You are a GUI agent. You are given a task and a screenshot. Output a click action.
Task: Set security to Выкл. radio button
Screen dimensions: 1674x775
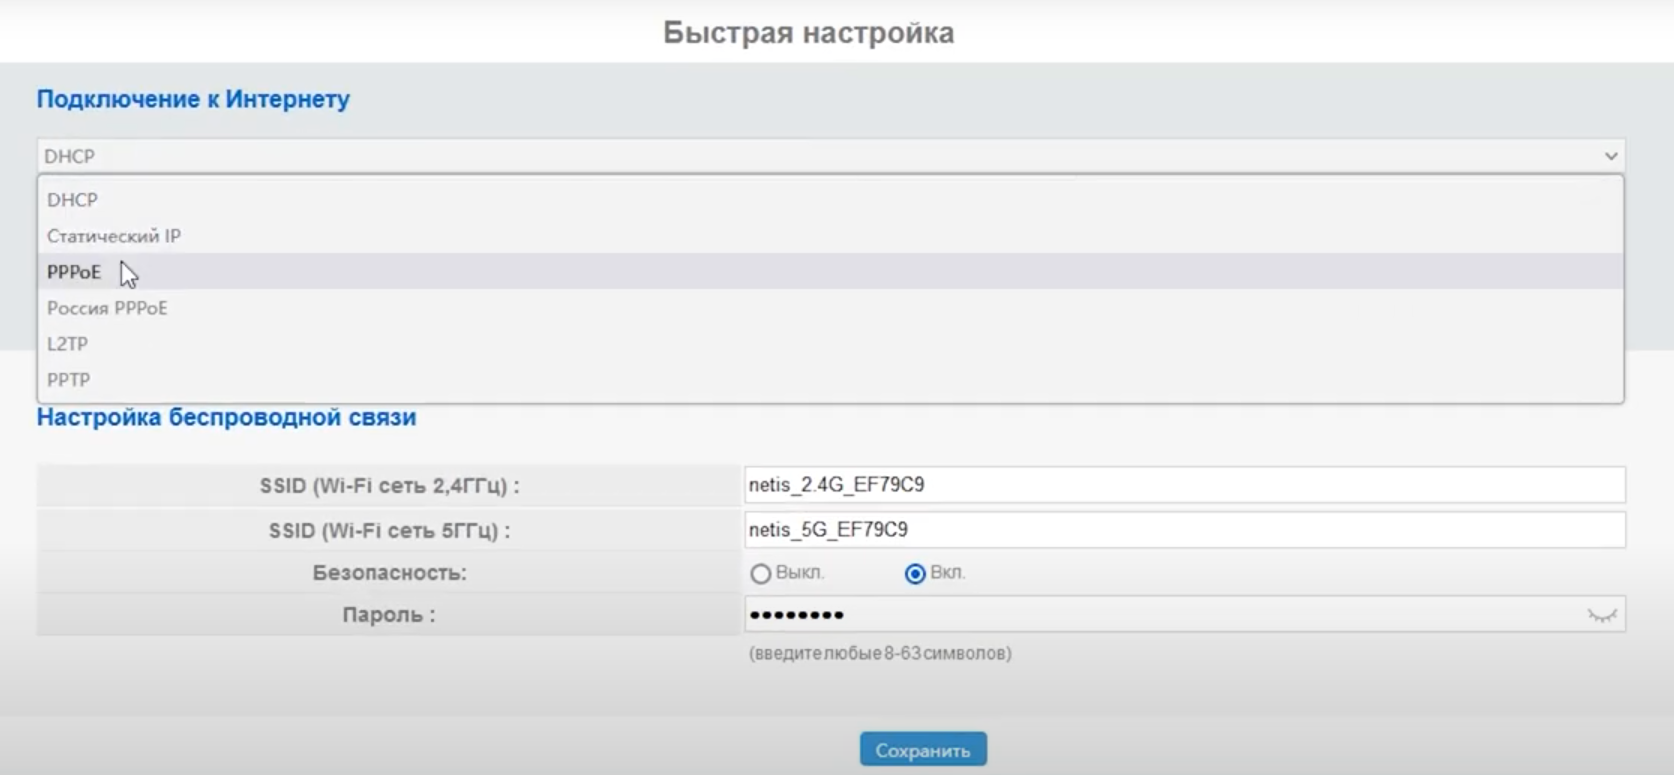(761, 574)
